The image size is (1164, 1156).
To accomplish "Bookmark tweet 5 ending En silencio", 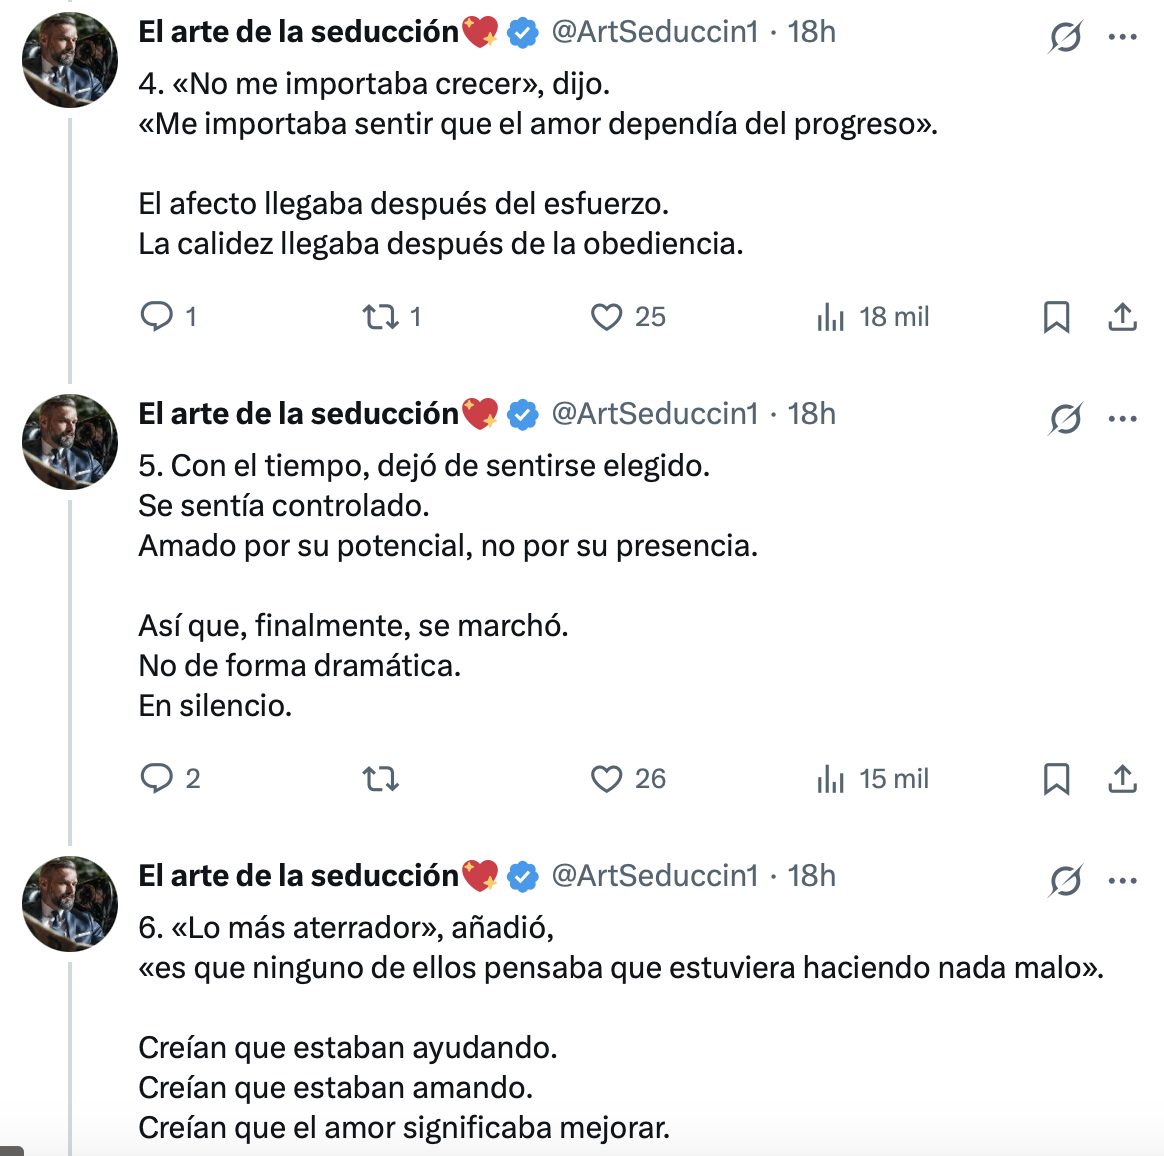I will [1056, 778].
